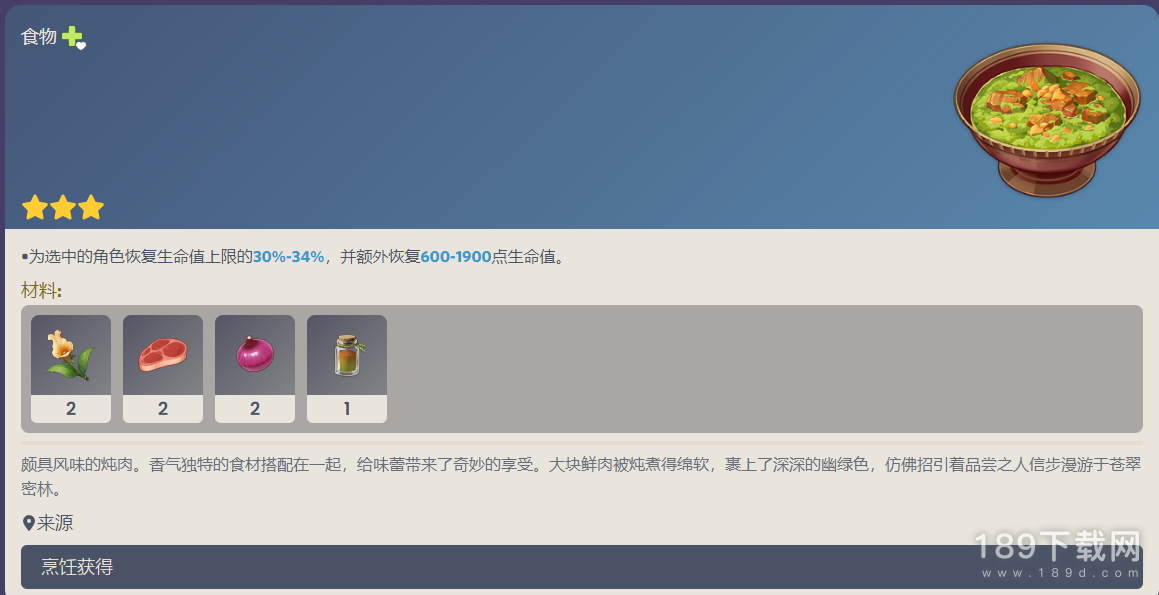1159x595 pixels.
Task: Select the purple onion ingredient icon
Action: tap(255, 356)
